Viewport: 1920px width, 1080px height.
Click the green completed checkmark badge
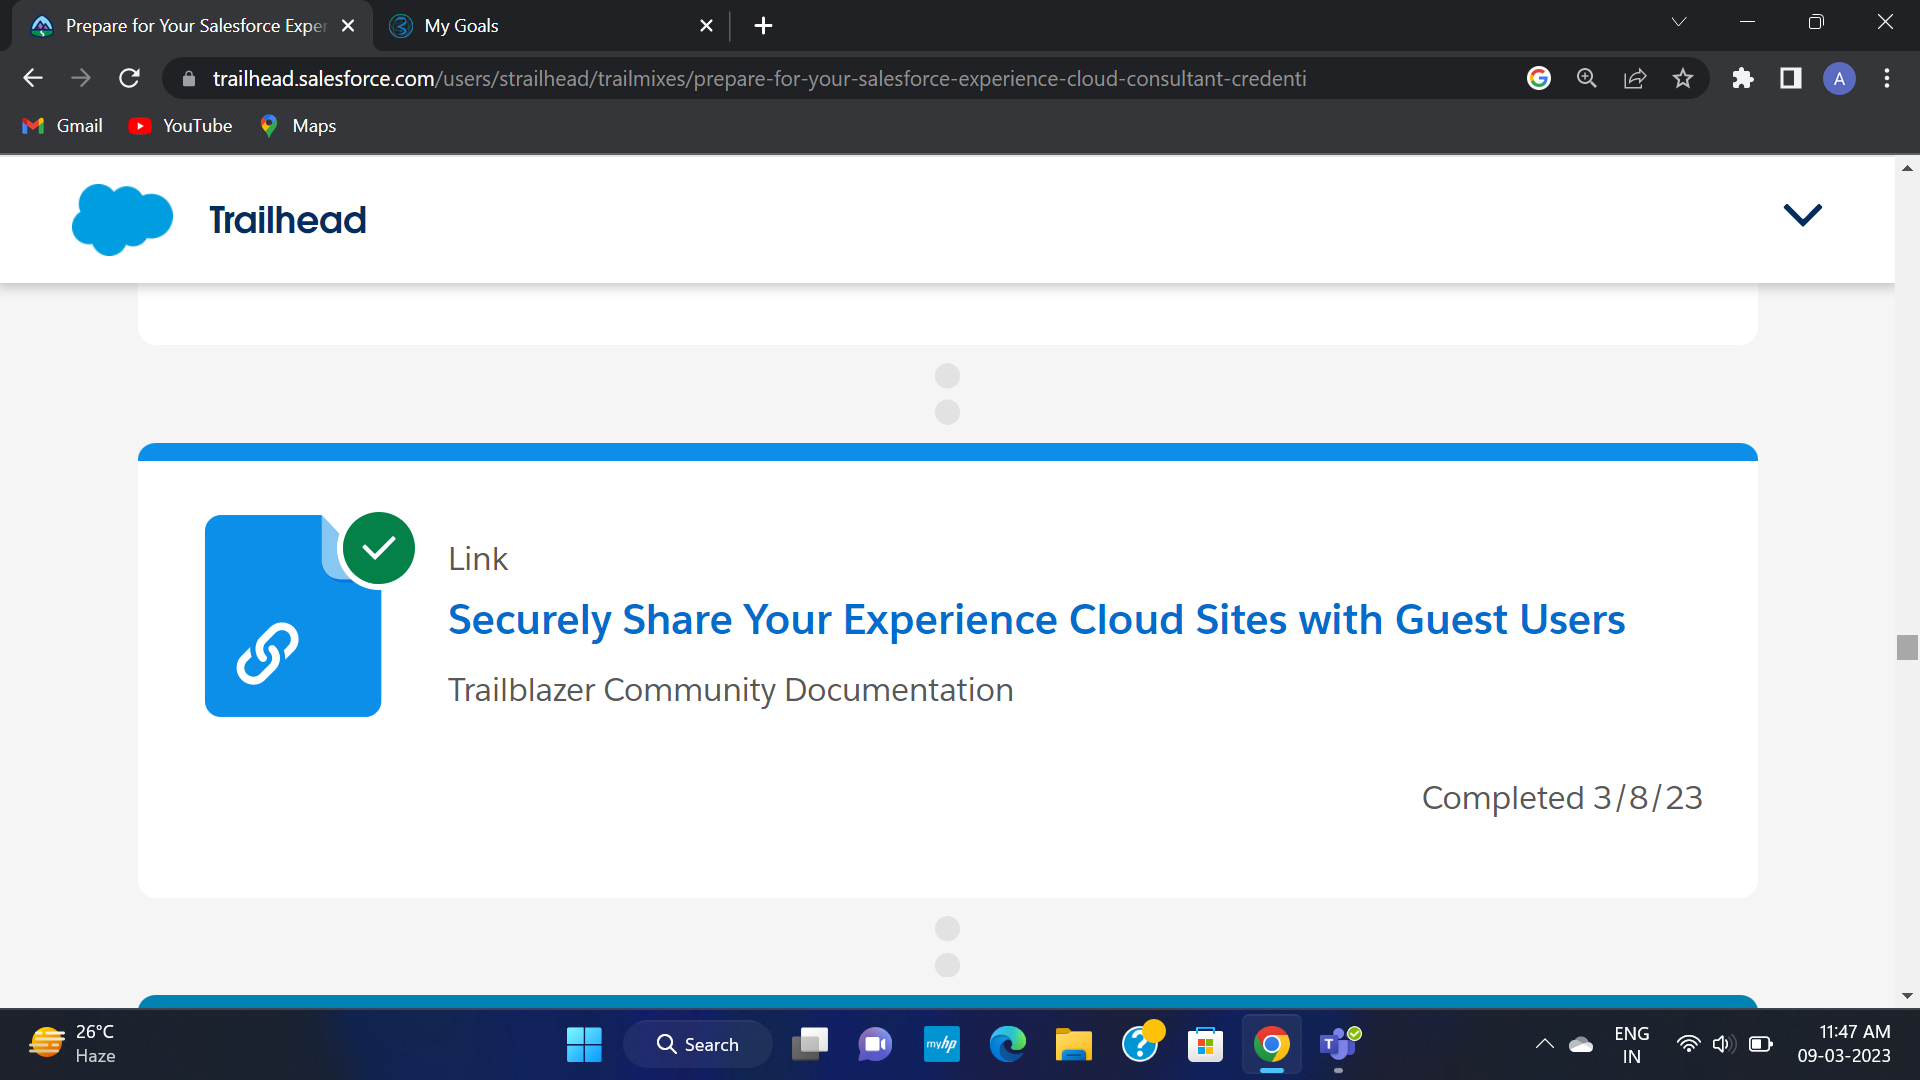(379, 548)
